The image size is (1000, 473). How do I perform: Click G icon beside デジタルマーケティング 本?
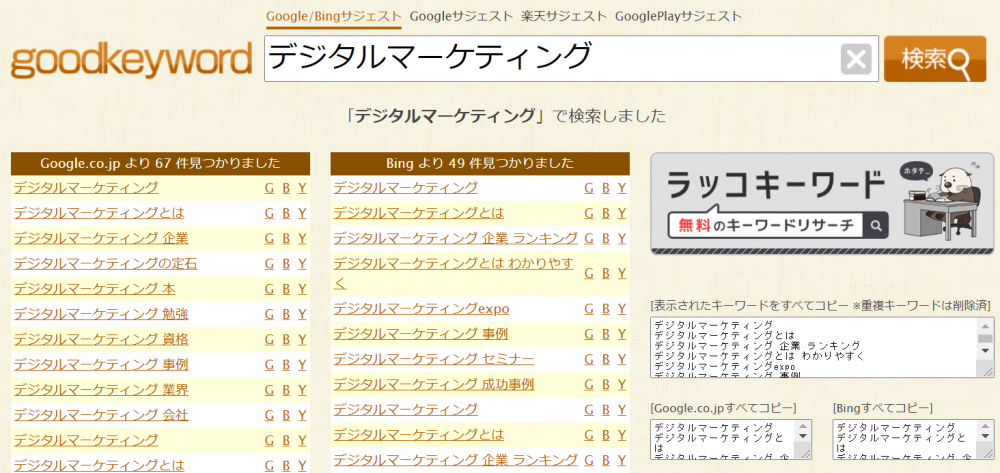(x=269, y=289)
